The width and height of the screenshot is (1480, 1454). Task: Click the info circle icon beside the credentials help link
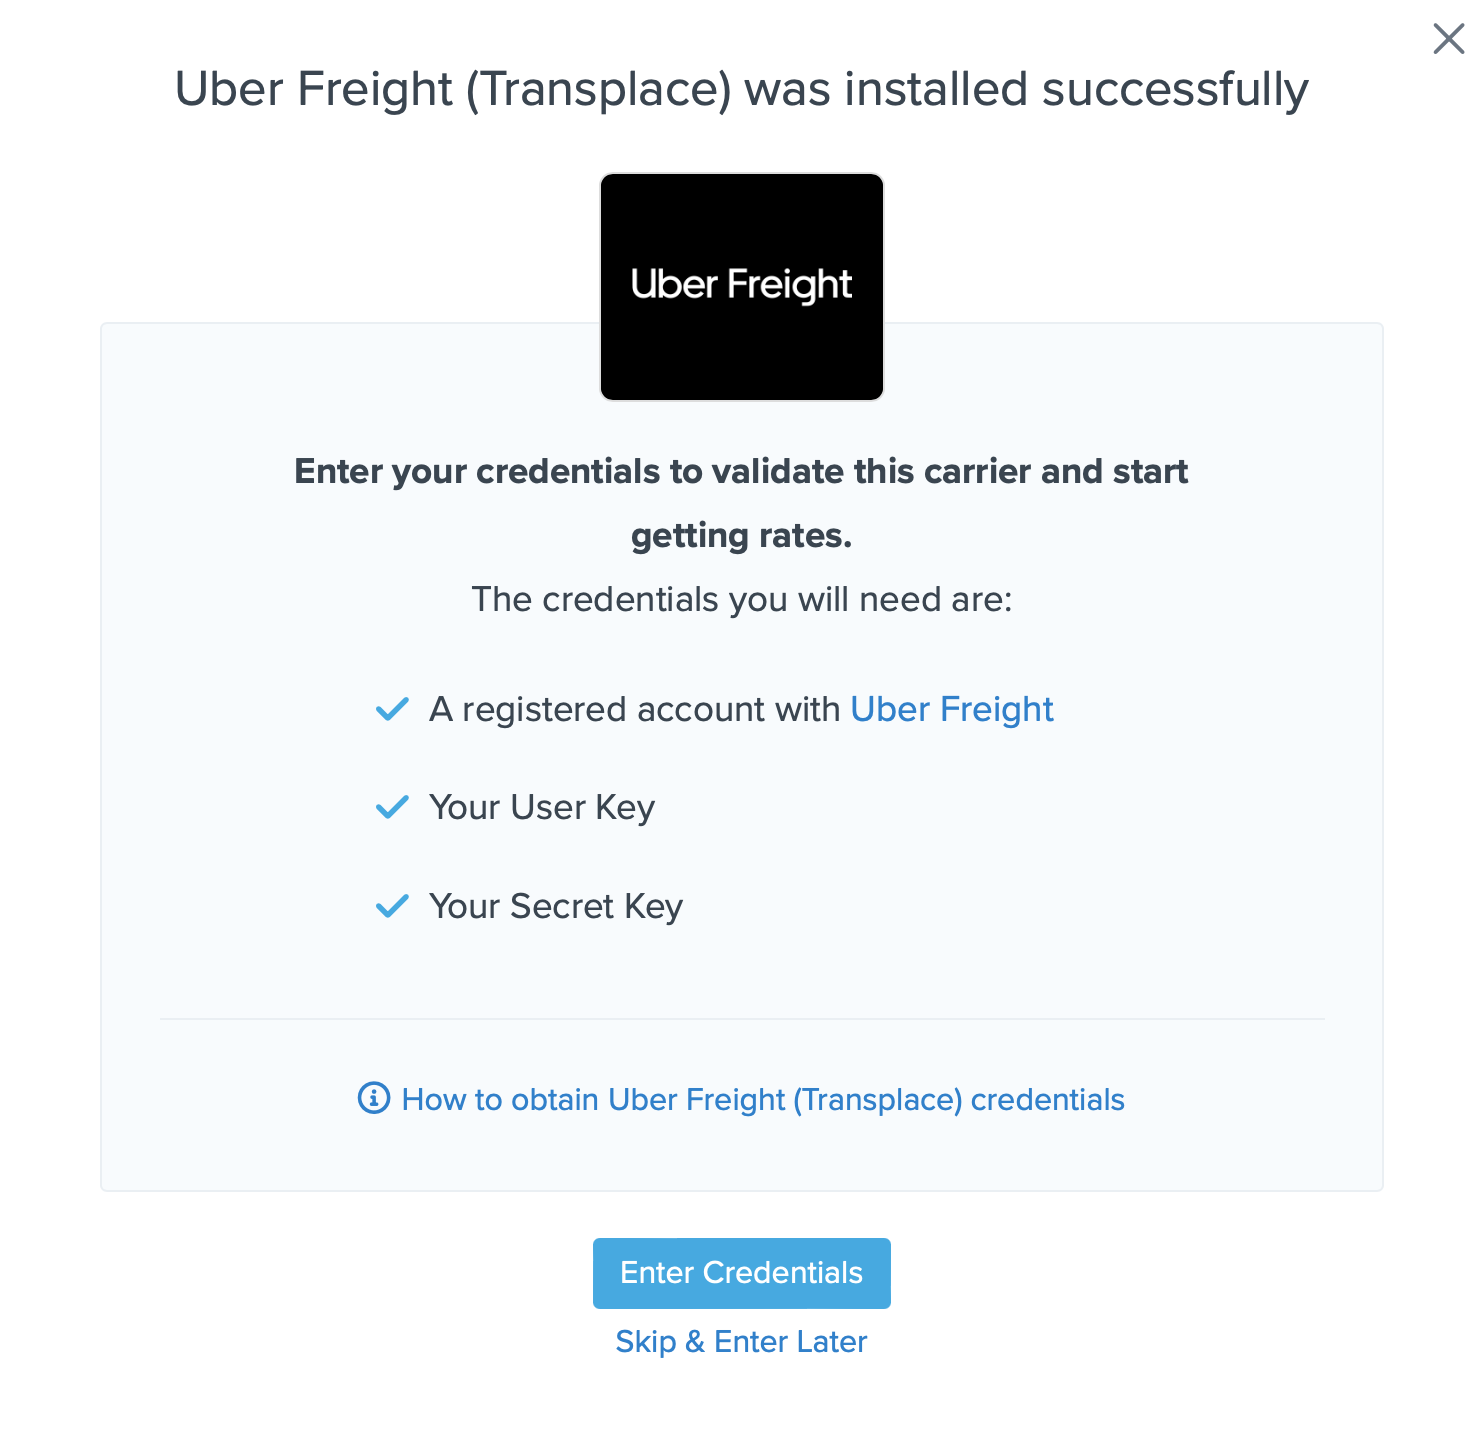click(x=372, y=1099)
